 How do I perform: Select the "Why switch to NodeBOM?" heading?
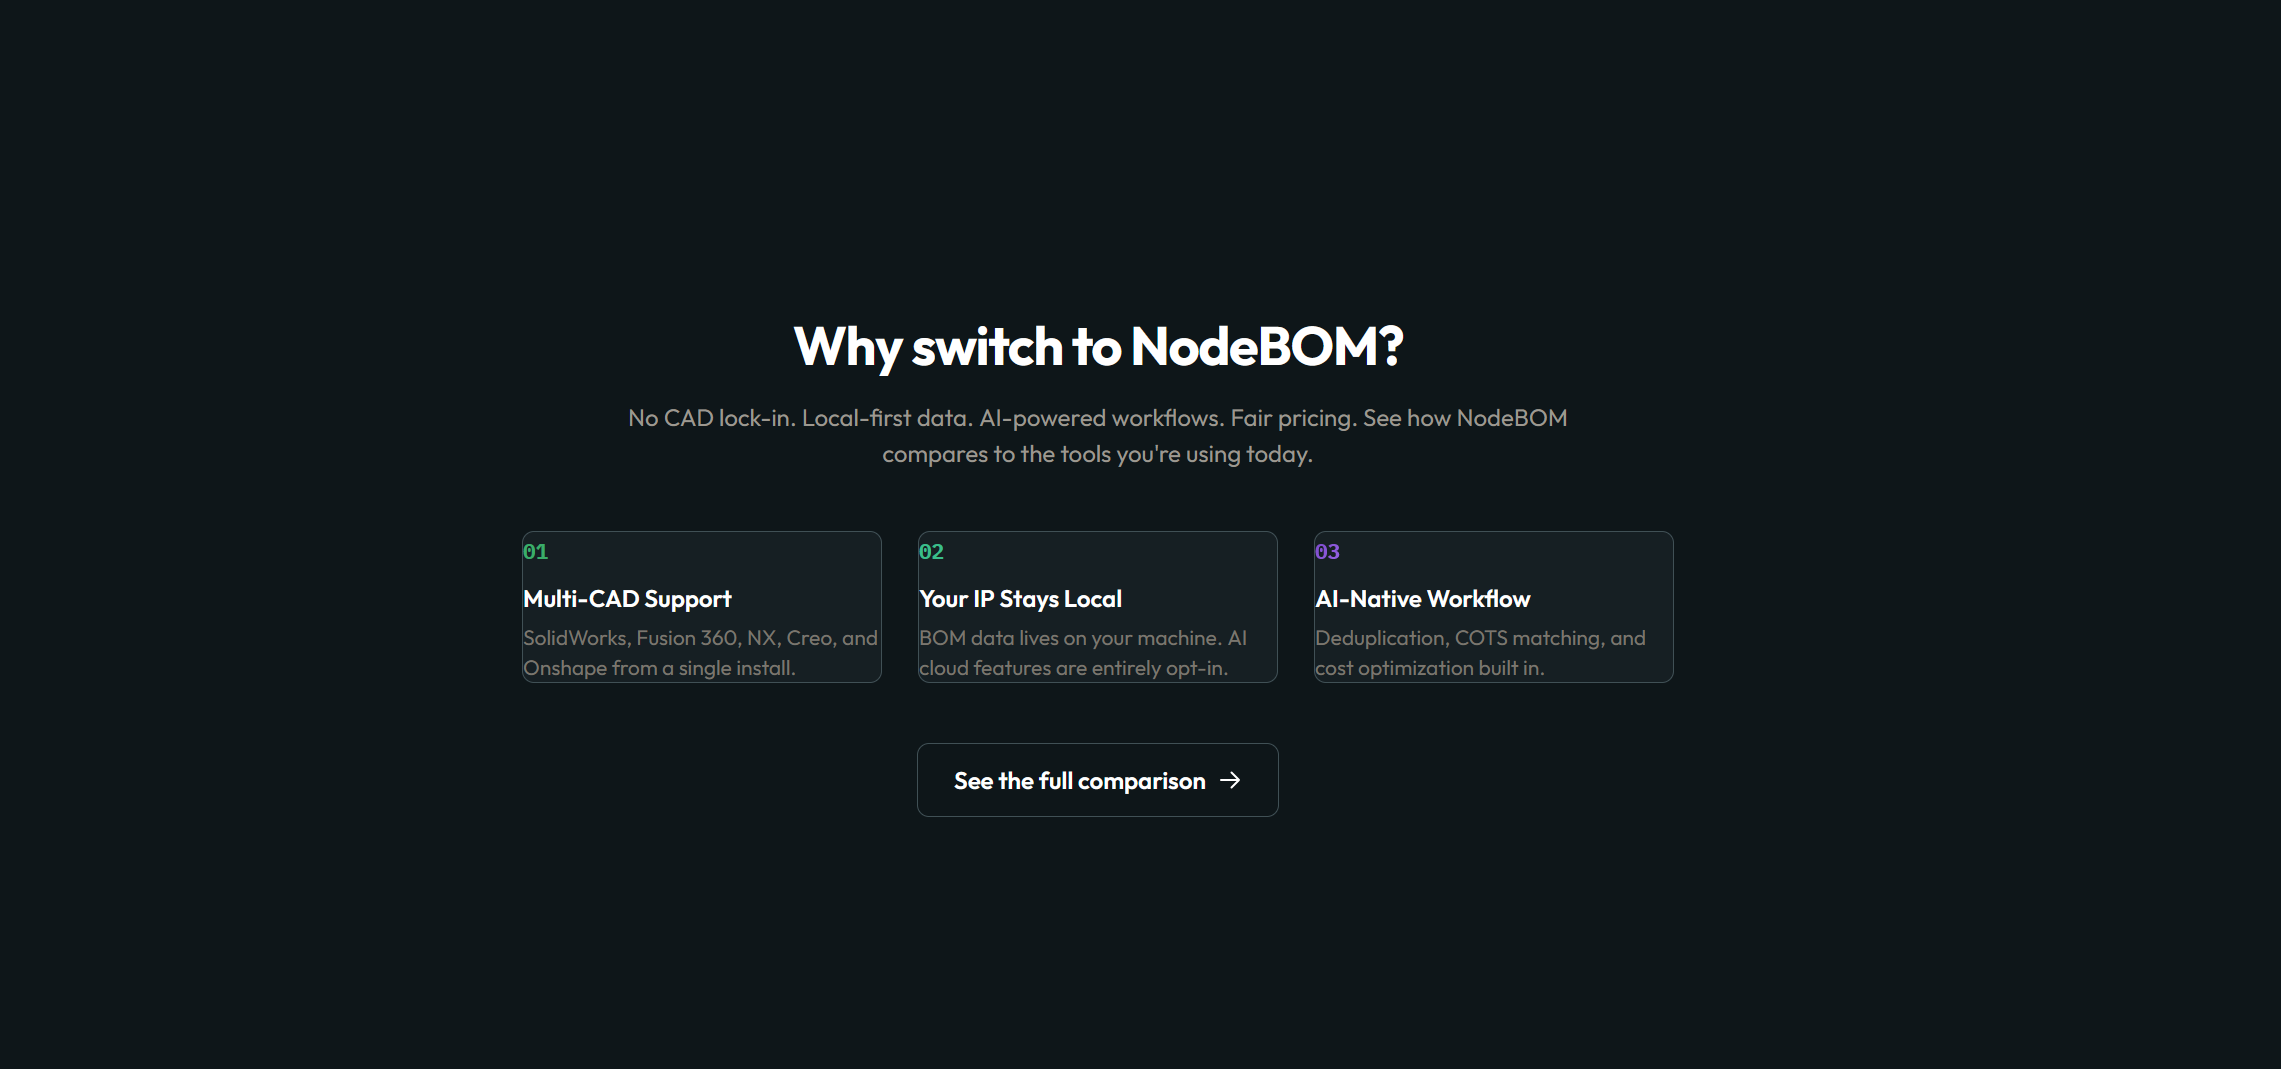(1097, 347)
